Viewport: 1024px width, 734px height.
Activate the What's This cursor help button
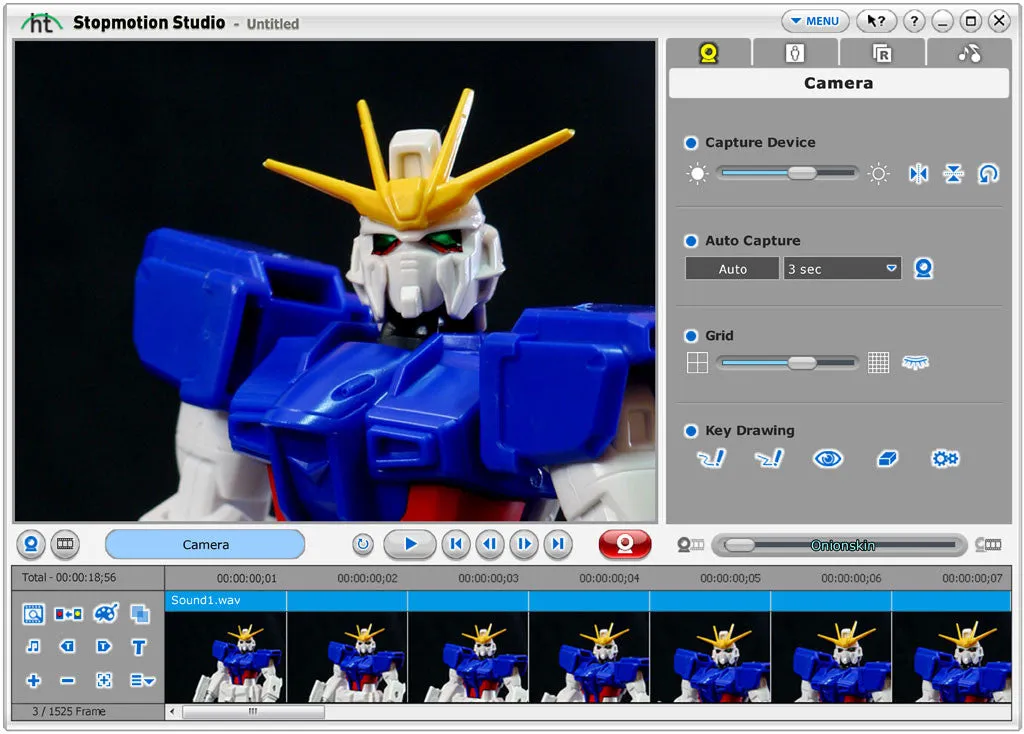pos(876,21)
